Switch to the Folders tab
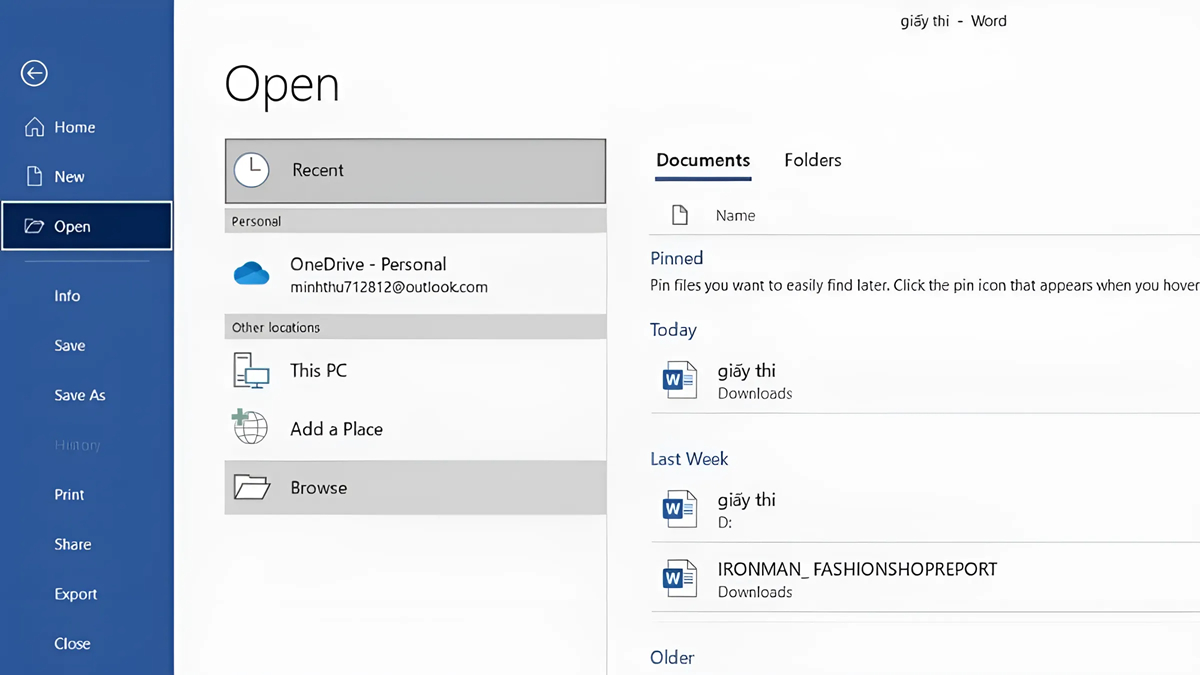The width and height of the screenshot is (1200, 675). tap(812, 160)
